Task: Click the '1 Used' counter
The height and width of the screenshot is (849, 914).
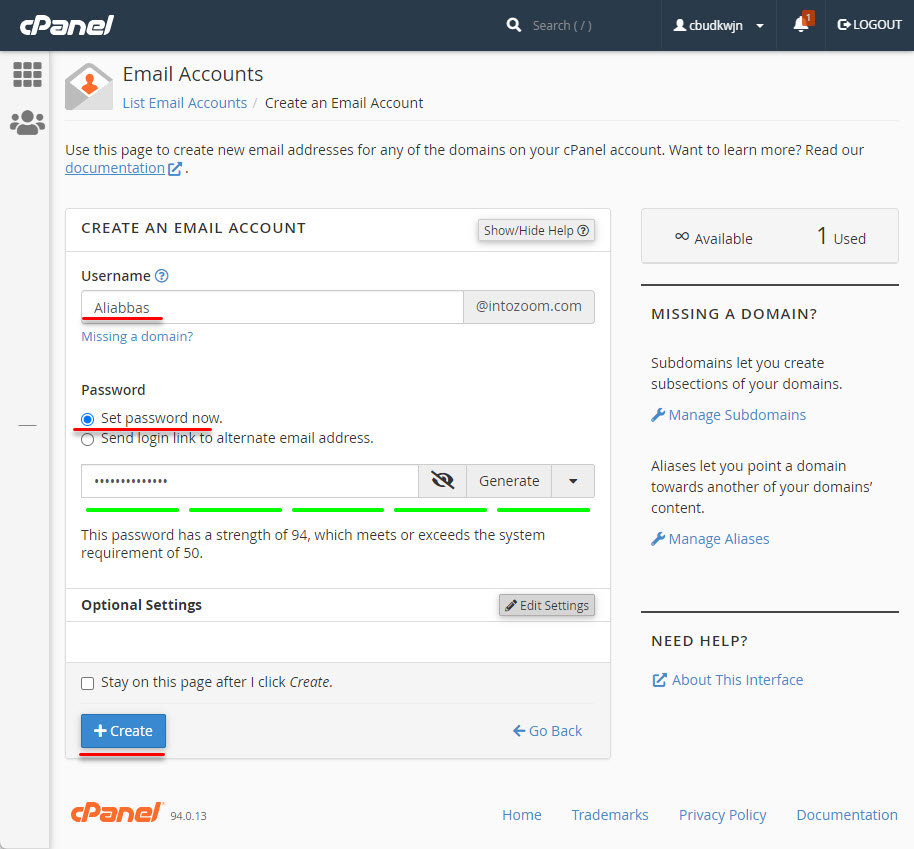Action: (841, 237)
